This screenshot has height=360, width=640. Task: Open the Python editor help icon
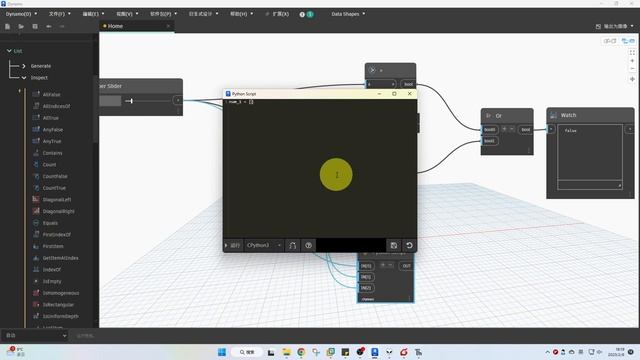click(x=309, y=245)
